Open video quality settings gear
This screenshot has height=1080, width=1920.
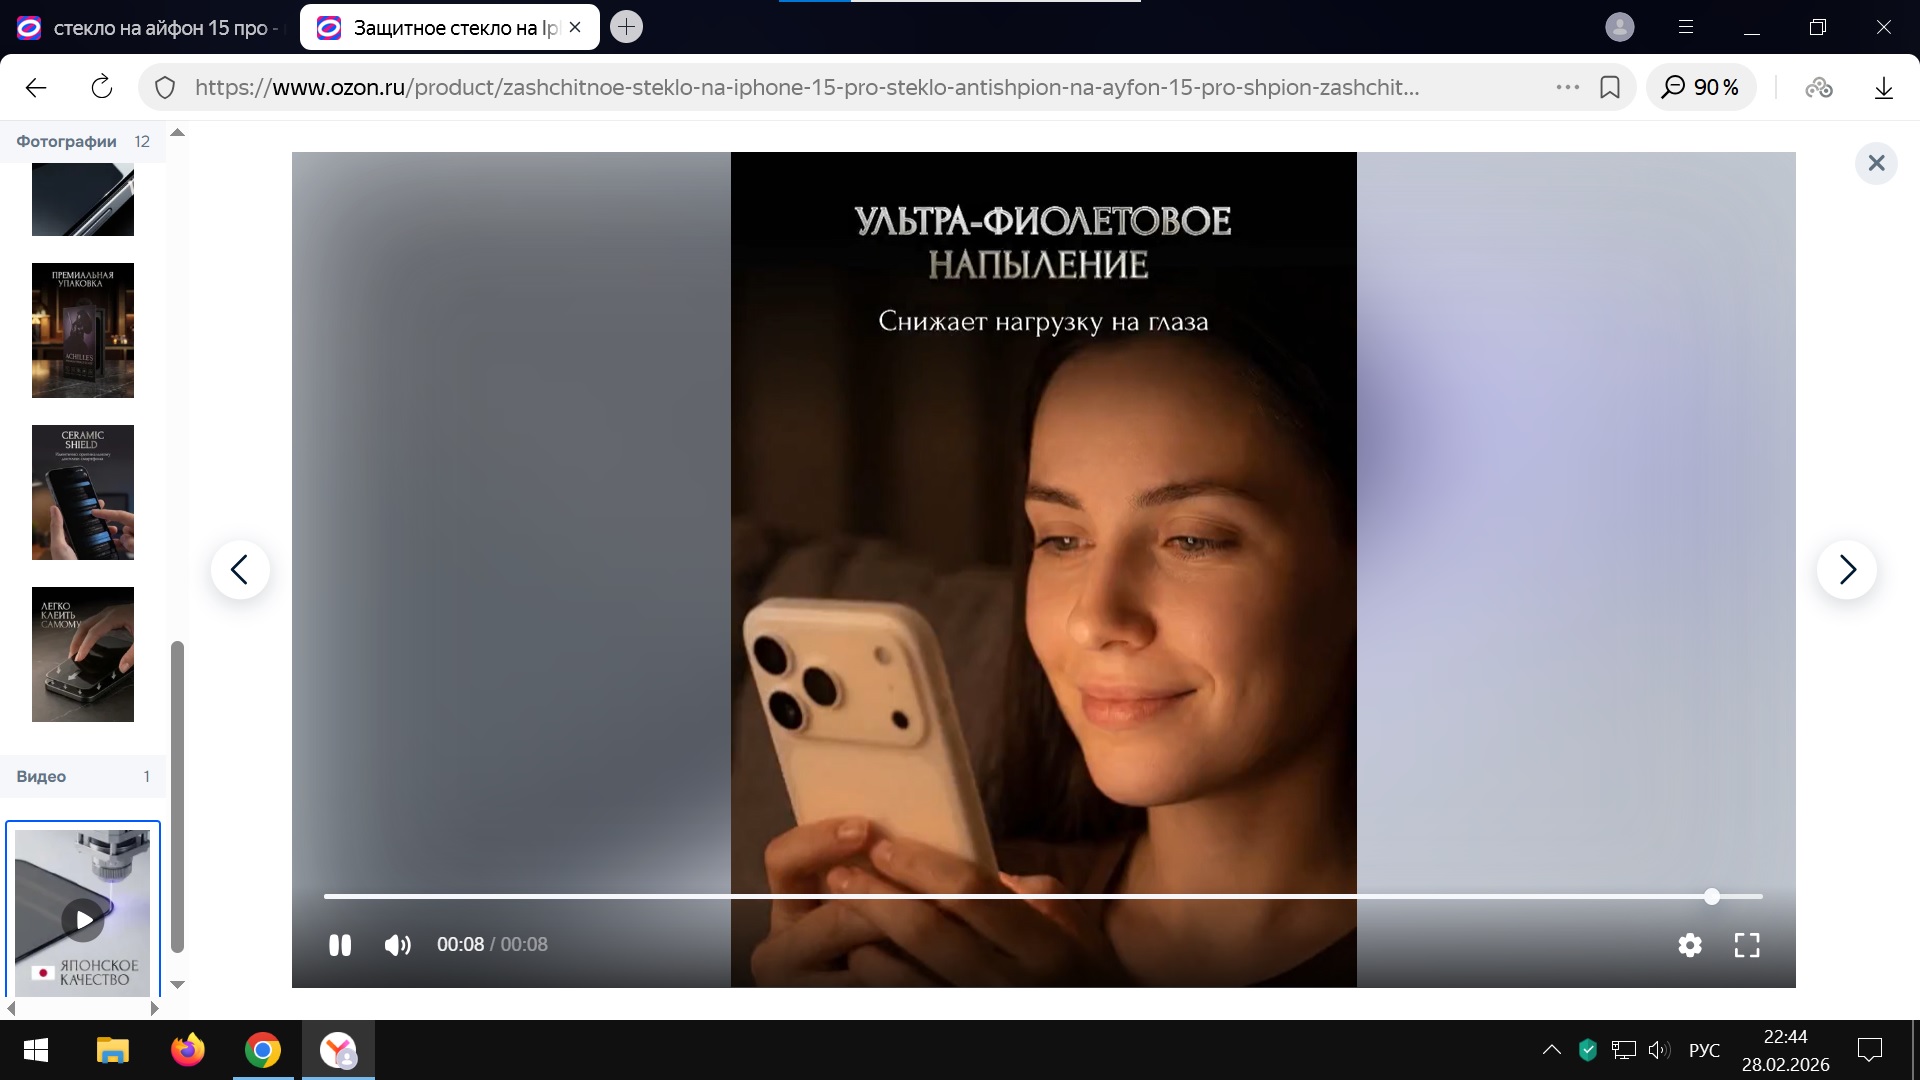tap(1690, 945)
